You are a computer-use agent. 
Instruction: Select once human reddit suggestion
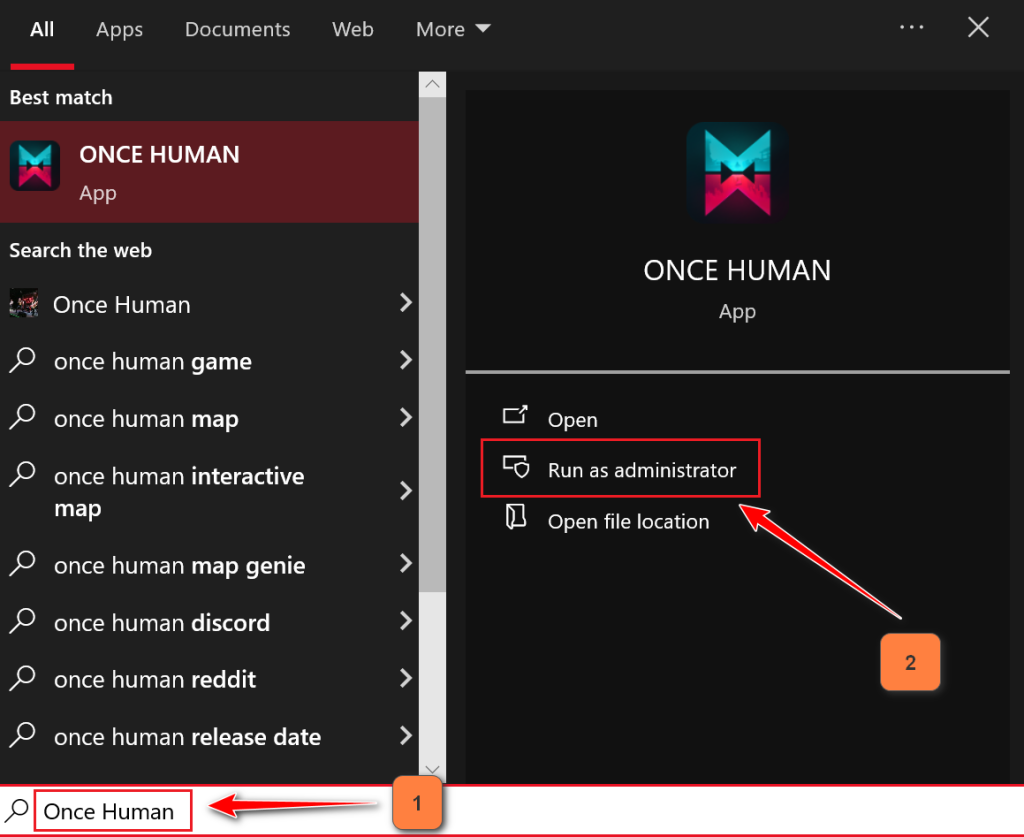(209, 680)
